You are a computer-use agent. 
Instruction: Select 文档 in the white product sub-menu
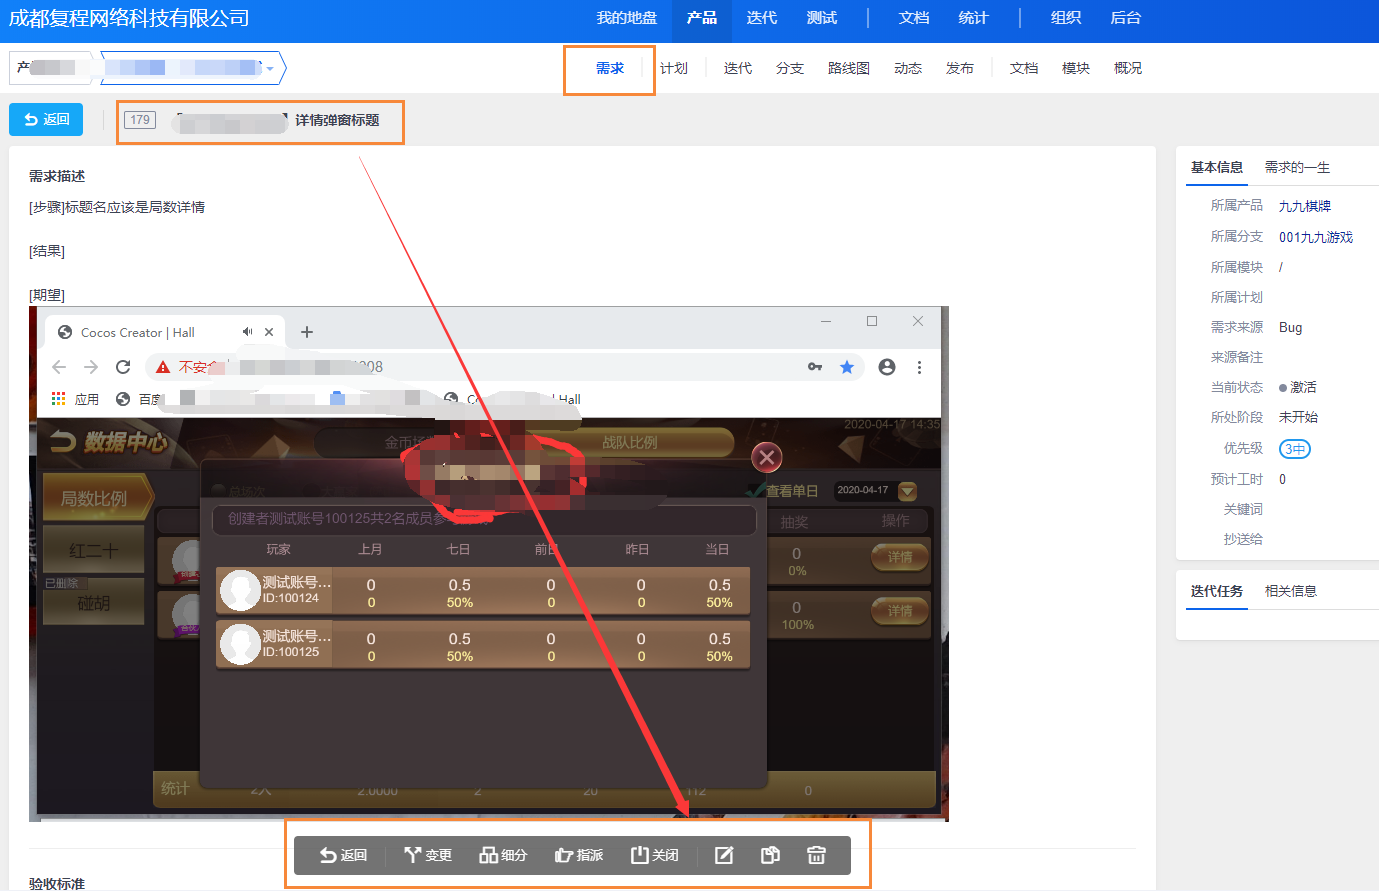point(1024,68)
